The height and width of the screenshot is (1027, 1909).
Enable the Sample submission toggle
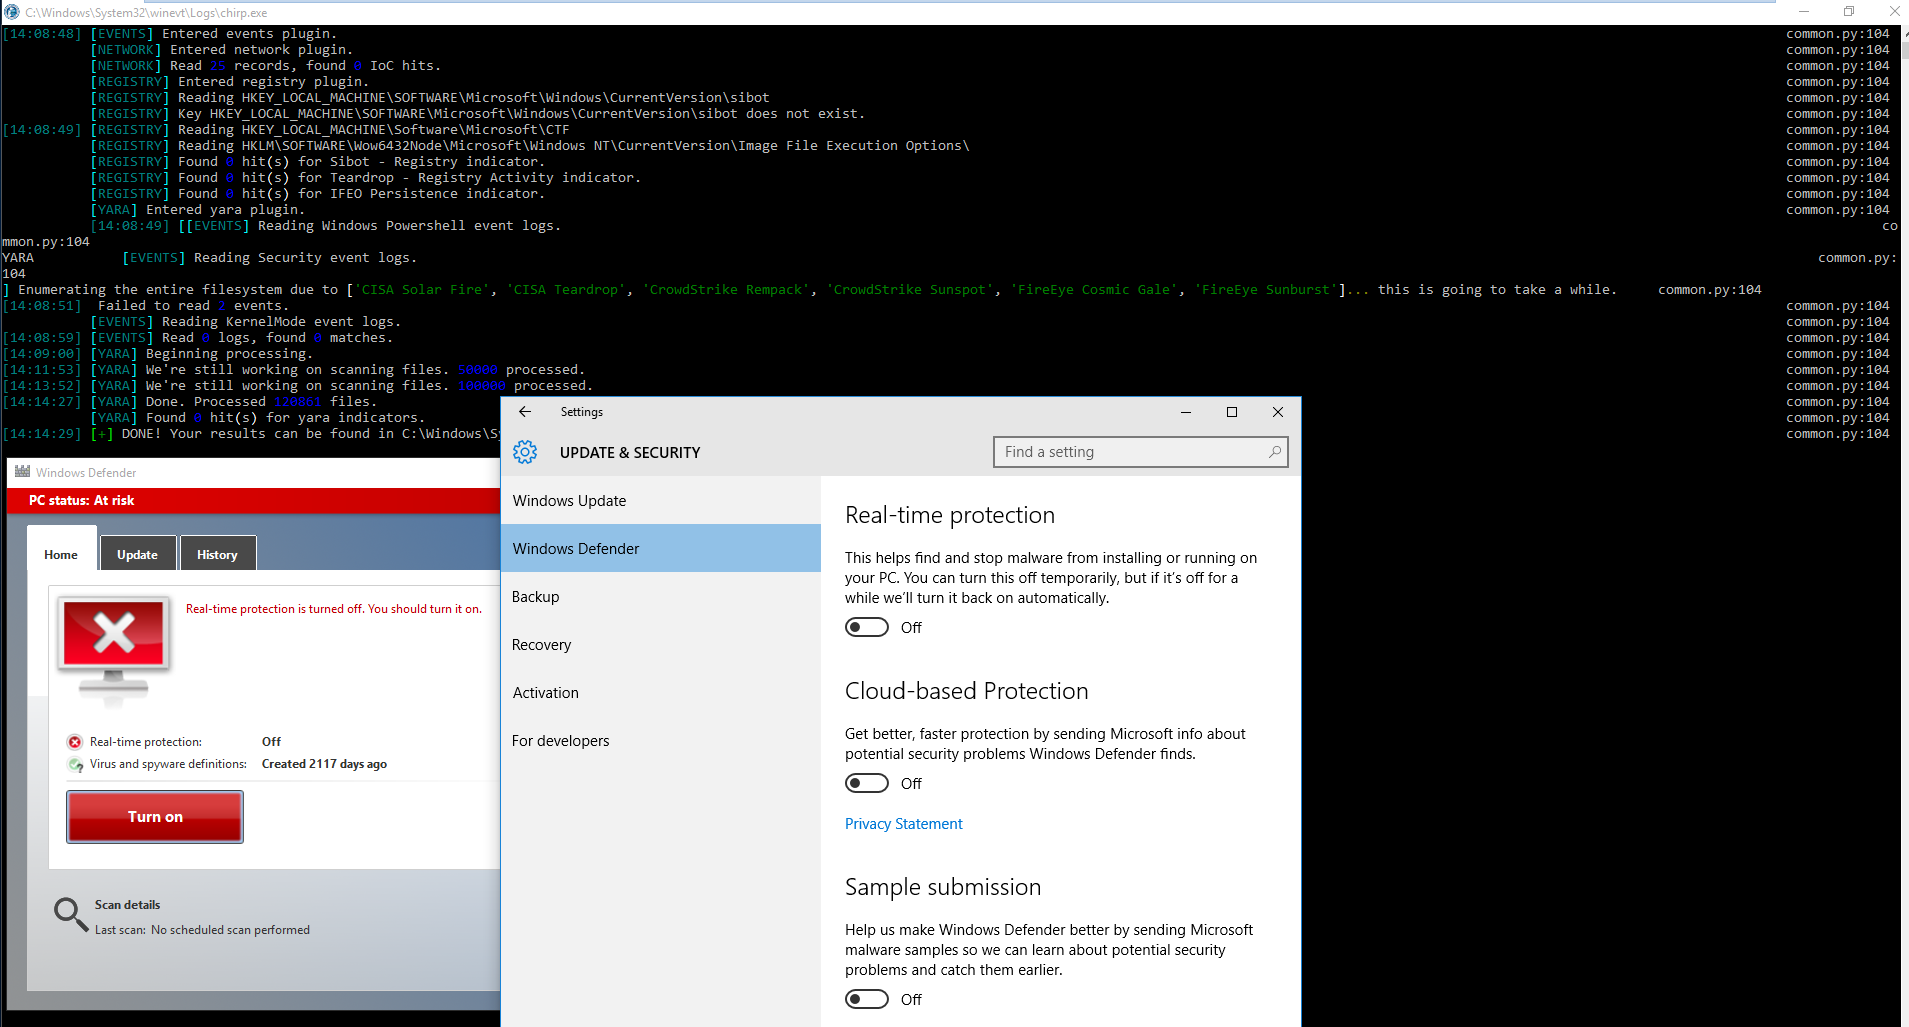point(867,998)
